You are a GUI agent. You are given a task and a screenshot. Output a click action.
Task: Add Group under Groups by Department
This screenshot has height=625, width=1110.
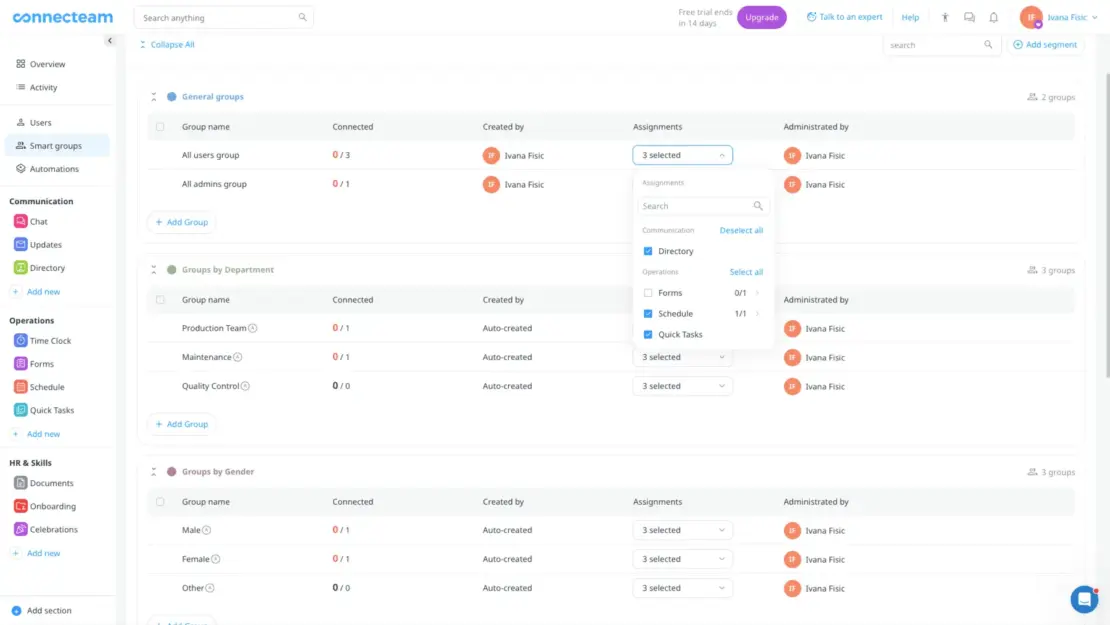point(182,424)
